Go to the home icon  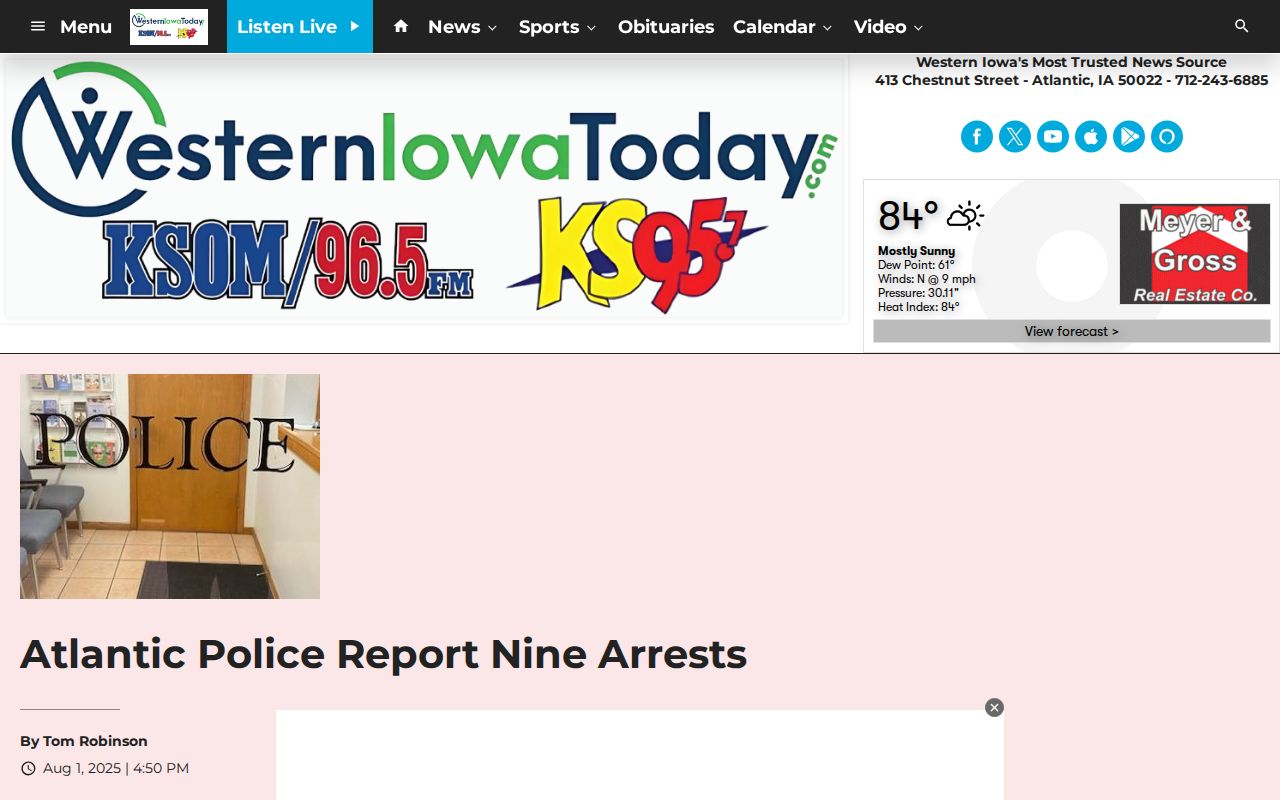point(401,26)
